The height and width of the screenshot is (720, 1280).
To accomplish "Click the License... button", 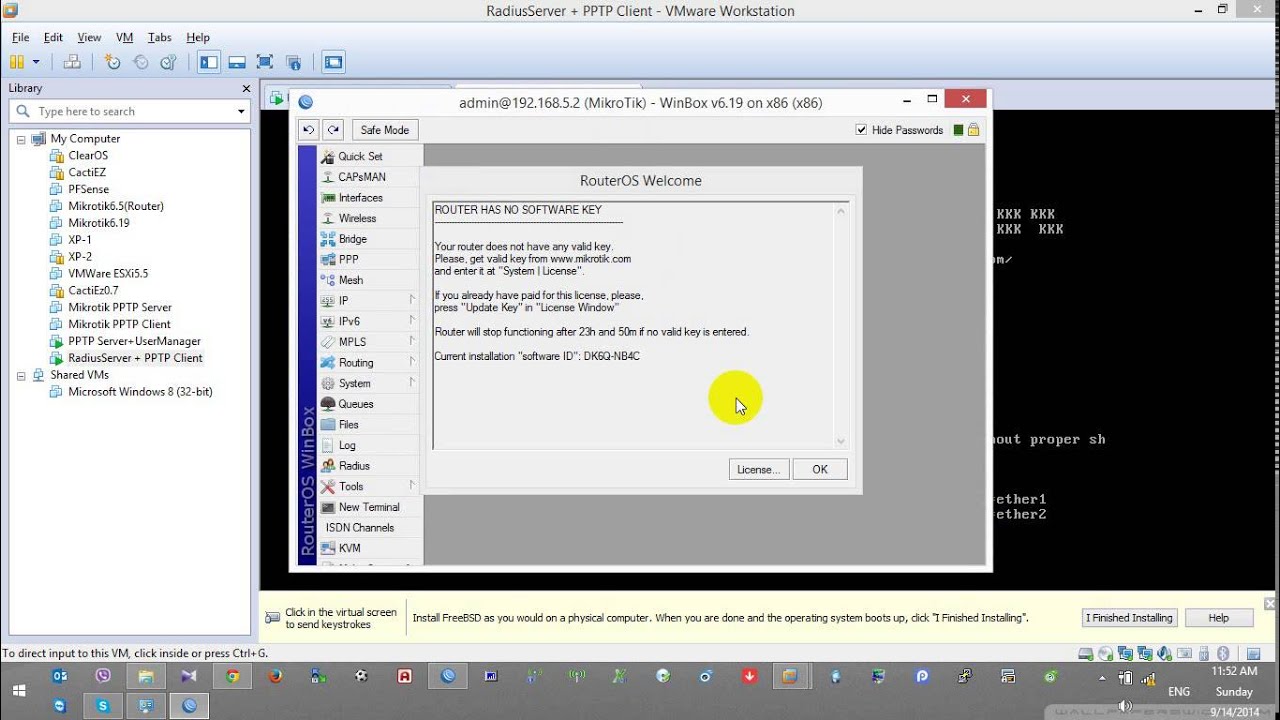I will point(759,469).
